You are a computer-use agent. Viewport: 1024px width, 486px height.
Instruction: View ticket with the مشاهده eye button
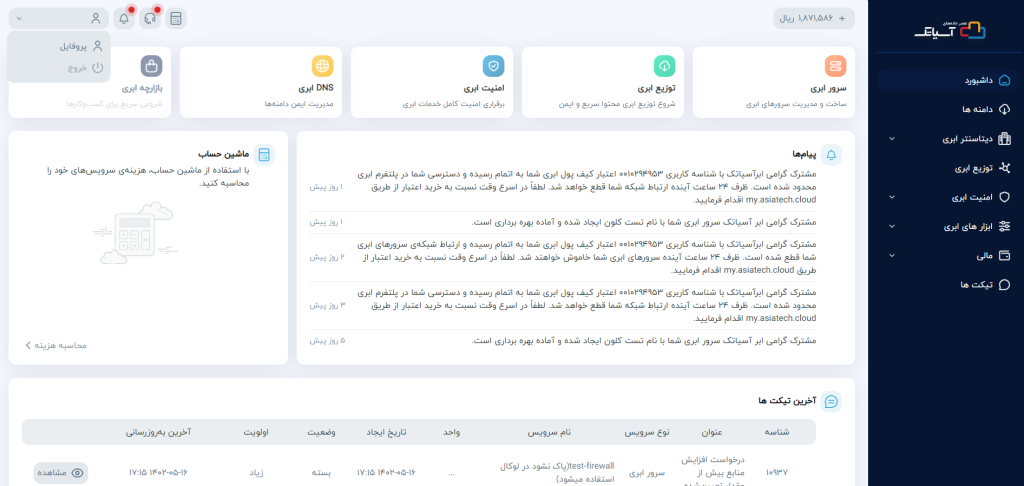tap(61, 472)
